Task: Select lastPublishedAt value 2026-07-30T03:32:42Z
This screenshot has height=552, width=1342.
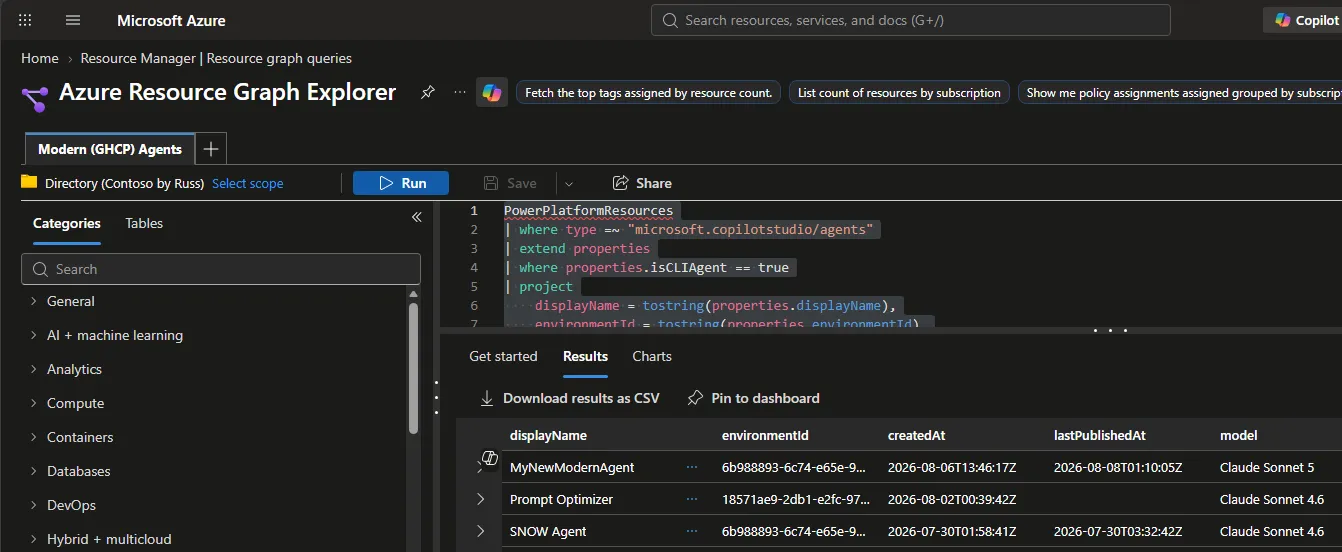Action: [x=1118, y=531]
